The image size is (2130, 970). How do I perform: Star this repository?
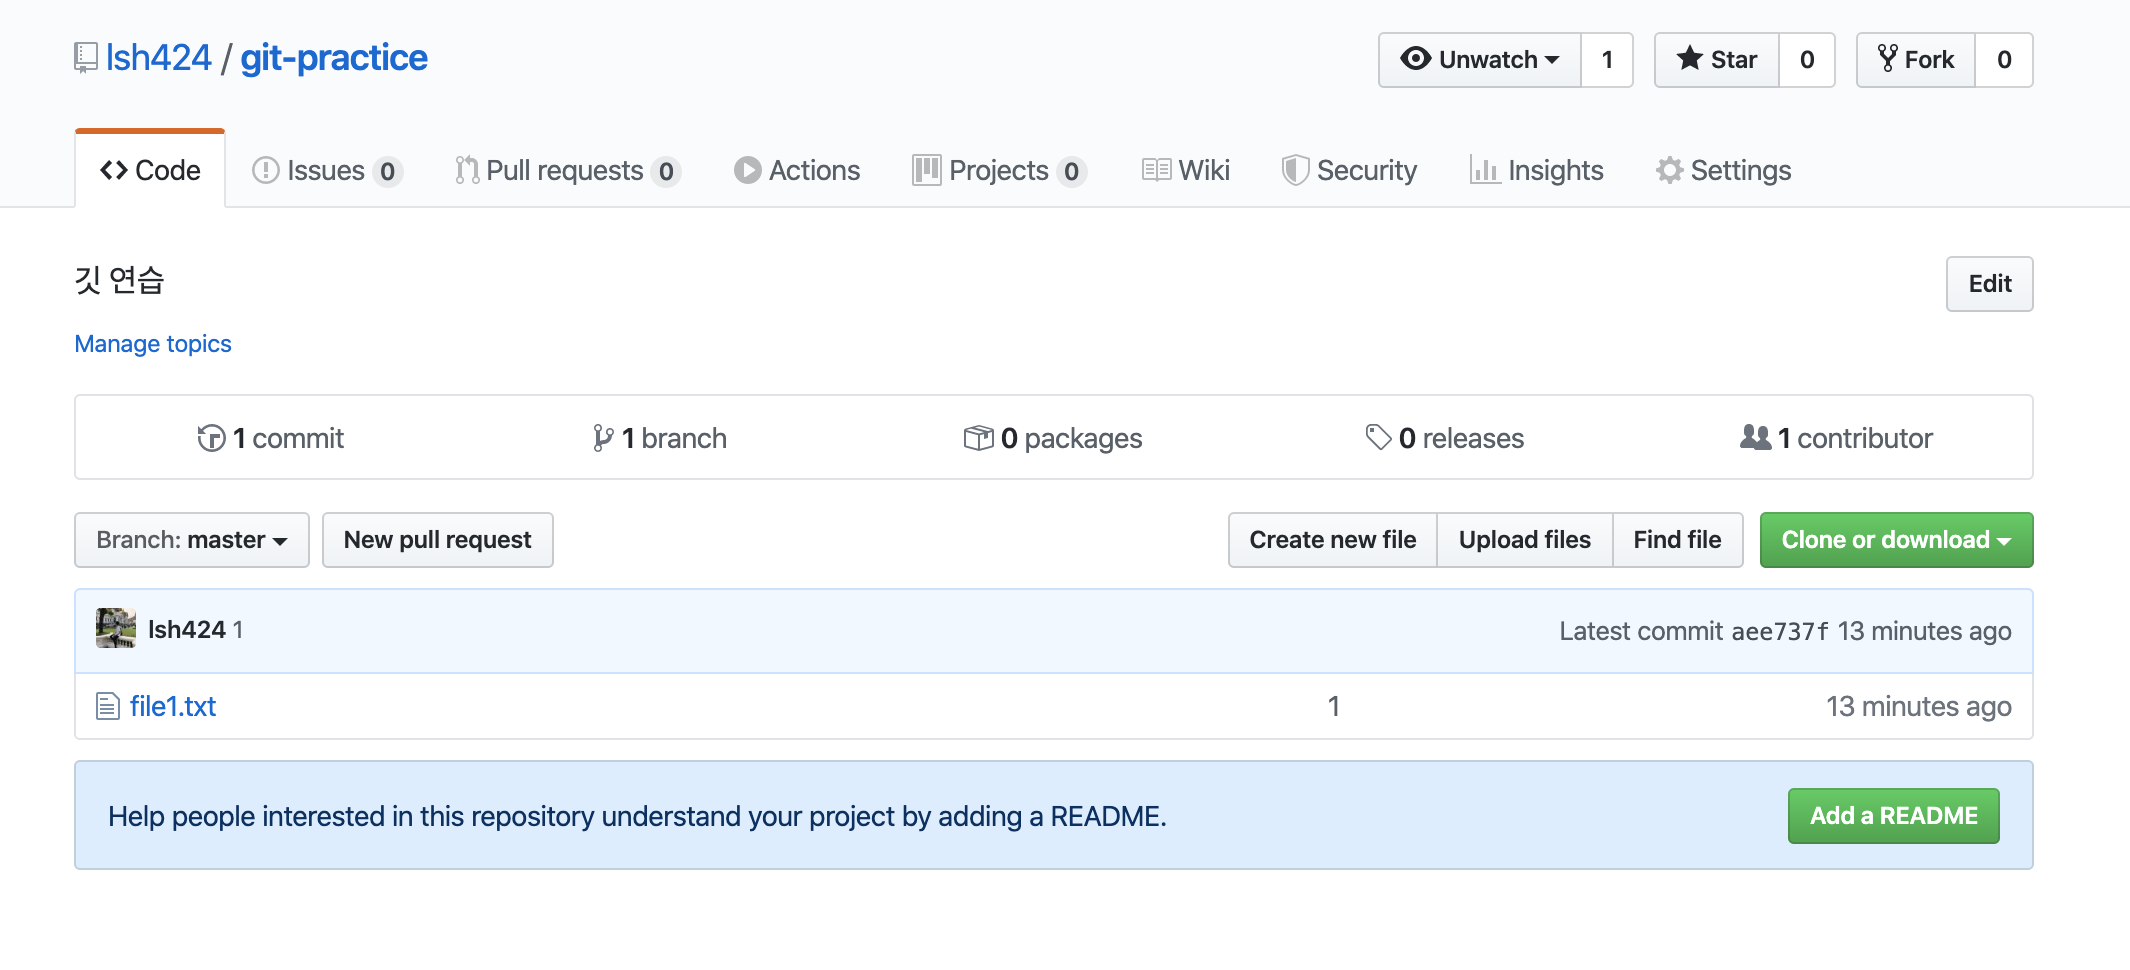coord(1717,60)
